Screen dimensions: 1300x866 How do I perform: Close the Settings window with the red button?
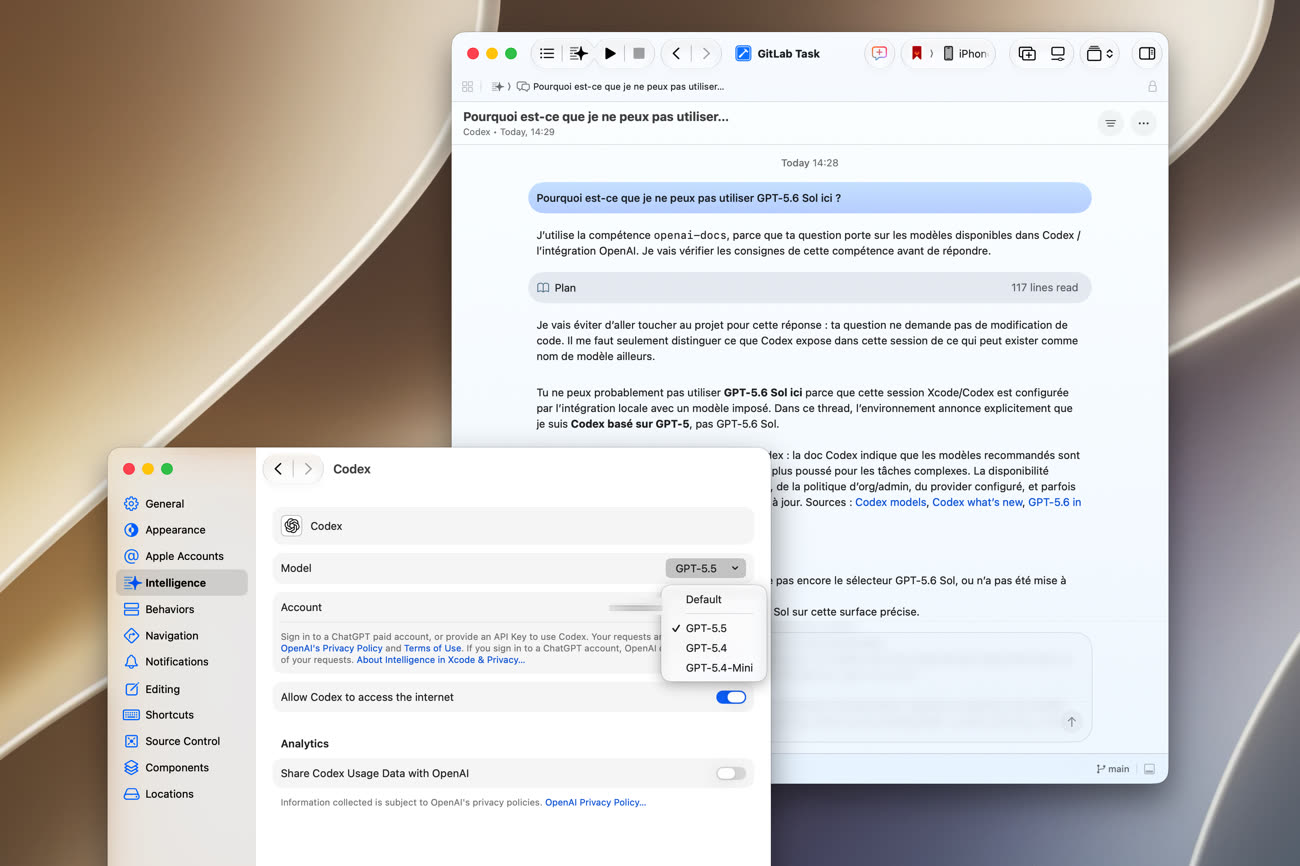129,469
